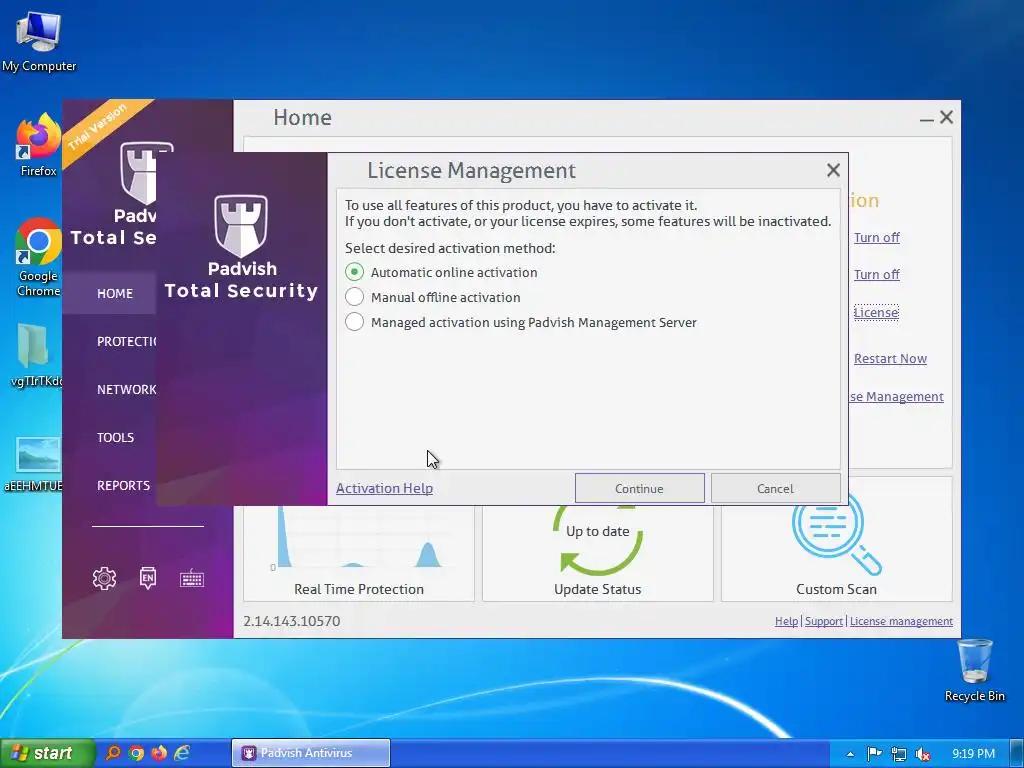
Task: Open the Real Time Protection chart tile
Action: [x=359, y=552]
